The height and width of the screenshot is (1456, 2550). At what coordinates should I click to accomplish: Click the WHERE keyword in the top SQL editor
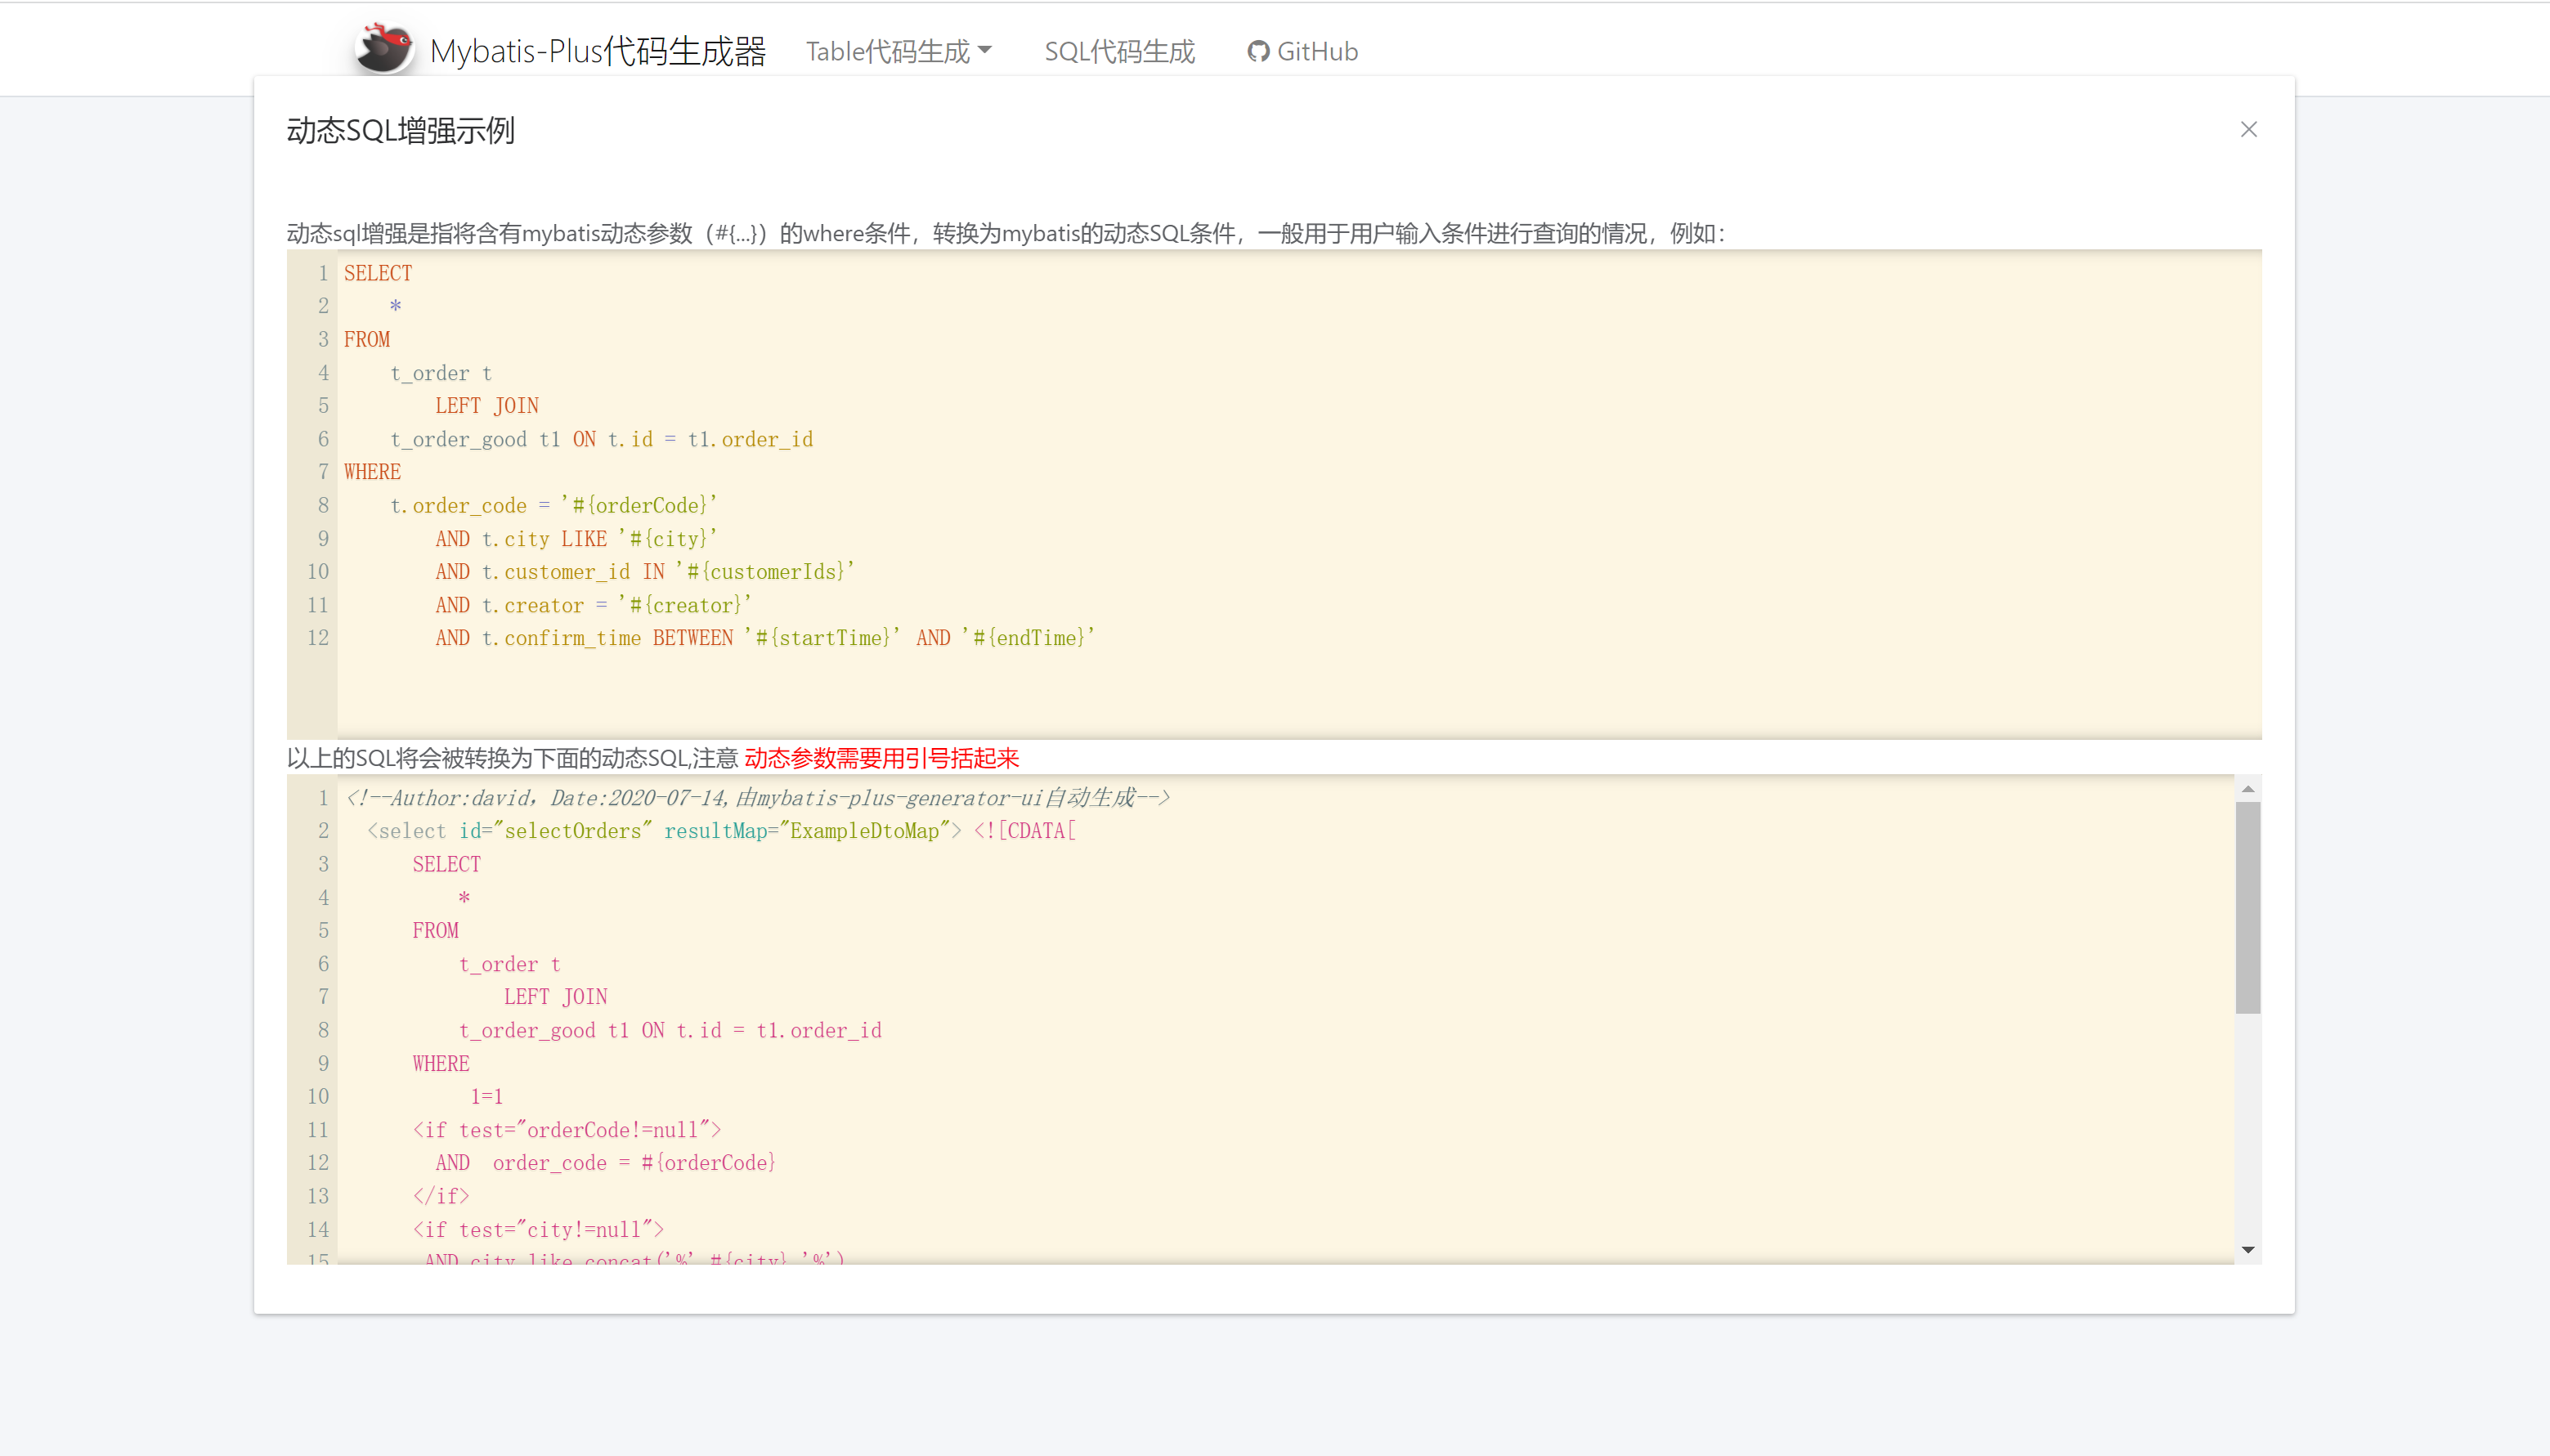click(372, 472)
